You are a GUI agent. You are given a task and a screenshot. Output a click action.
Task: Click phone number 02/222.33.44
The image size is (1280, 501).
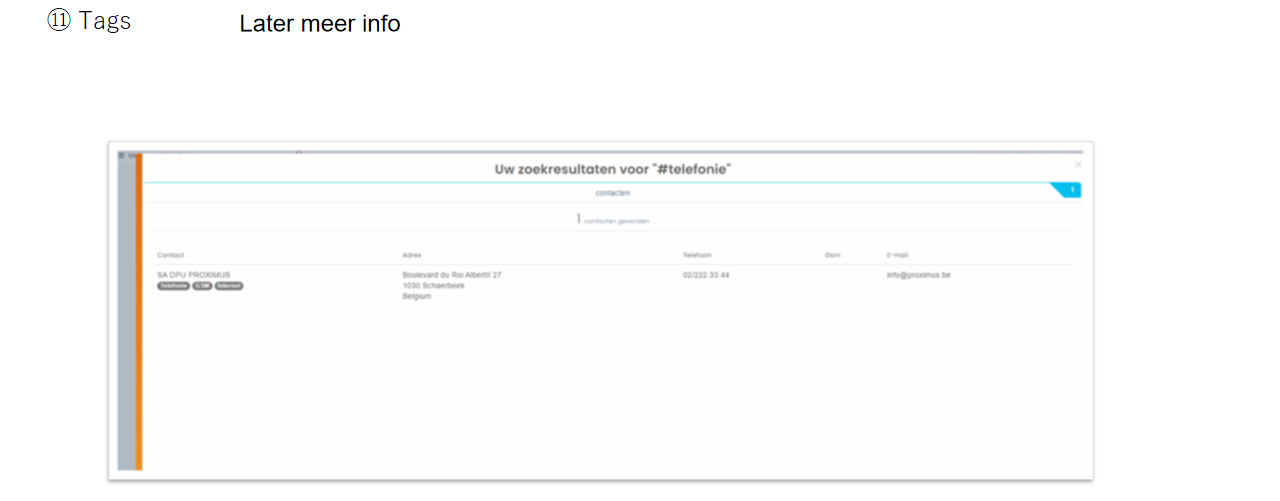pyautogui.click(x=706, y=275)
